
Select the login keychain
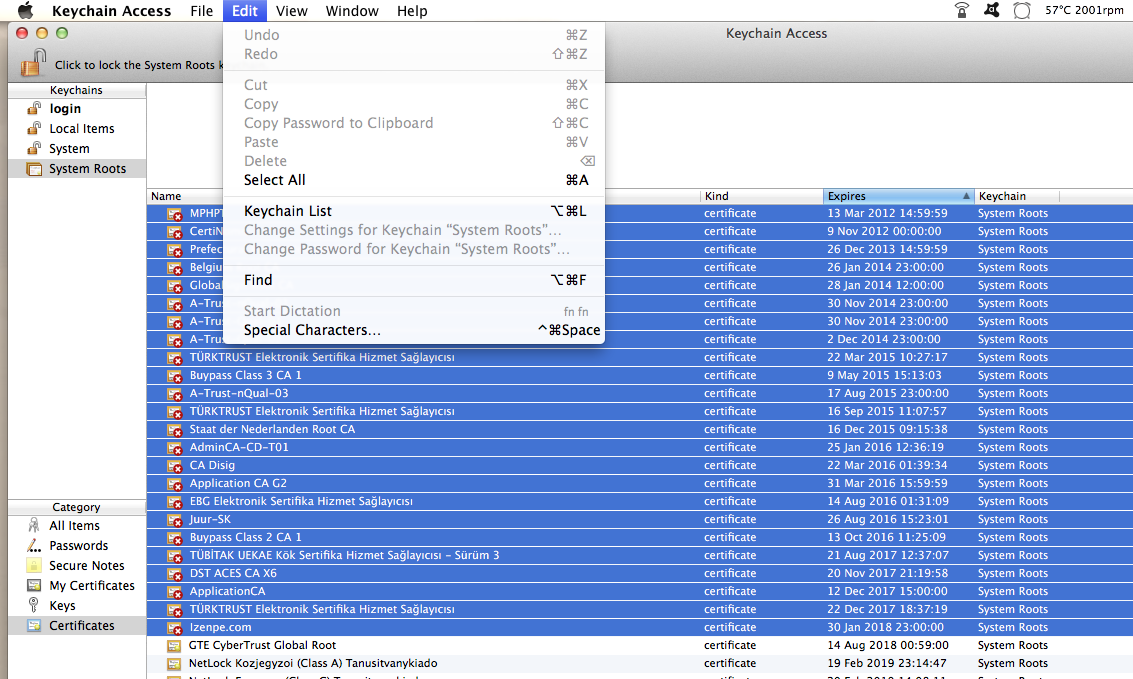pos(77,108)
